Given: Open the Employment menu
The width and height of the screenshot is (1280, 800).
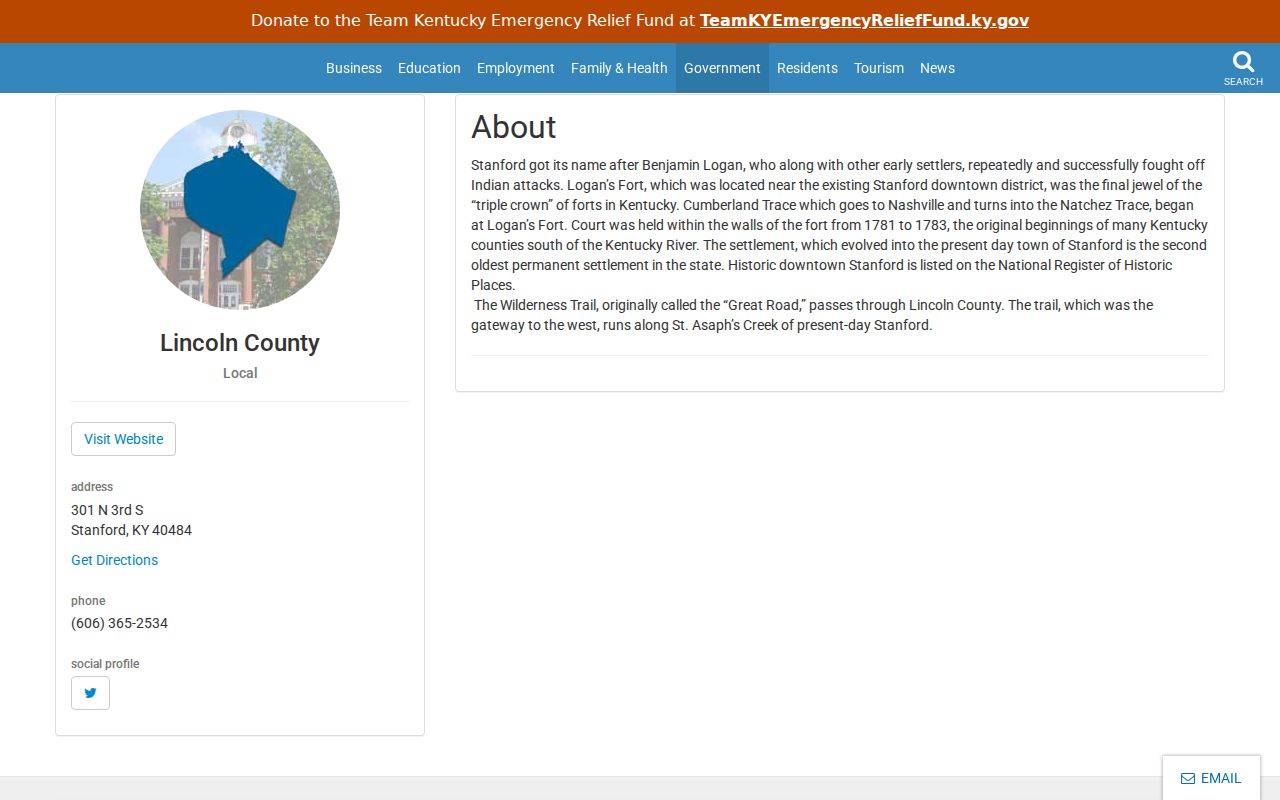Looking at the screenshot, I should tap(515, 68).
